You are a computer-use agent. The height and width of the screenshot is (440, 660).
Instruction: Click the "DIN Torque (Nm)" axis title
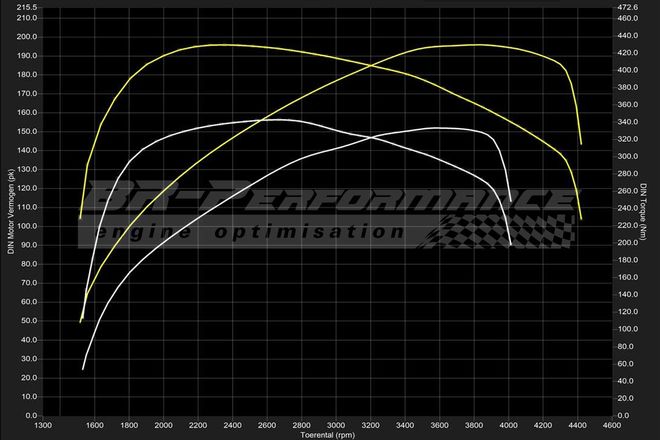(x=643, y=212)
